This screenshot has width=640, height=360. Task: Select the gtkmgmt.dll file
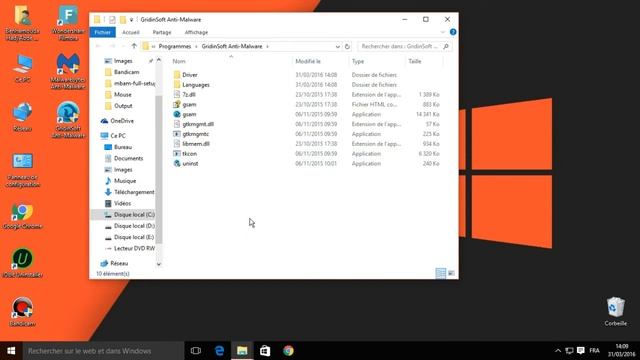click(198, 124)
